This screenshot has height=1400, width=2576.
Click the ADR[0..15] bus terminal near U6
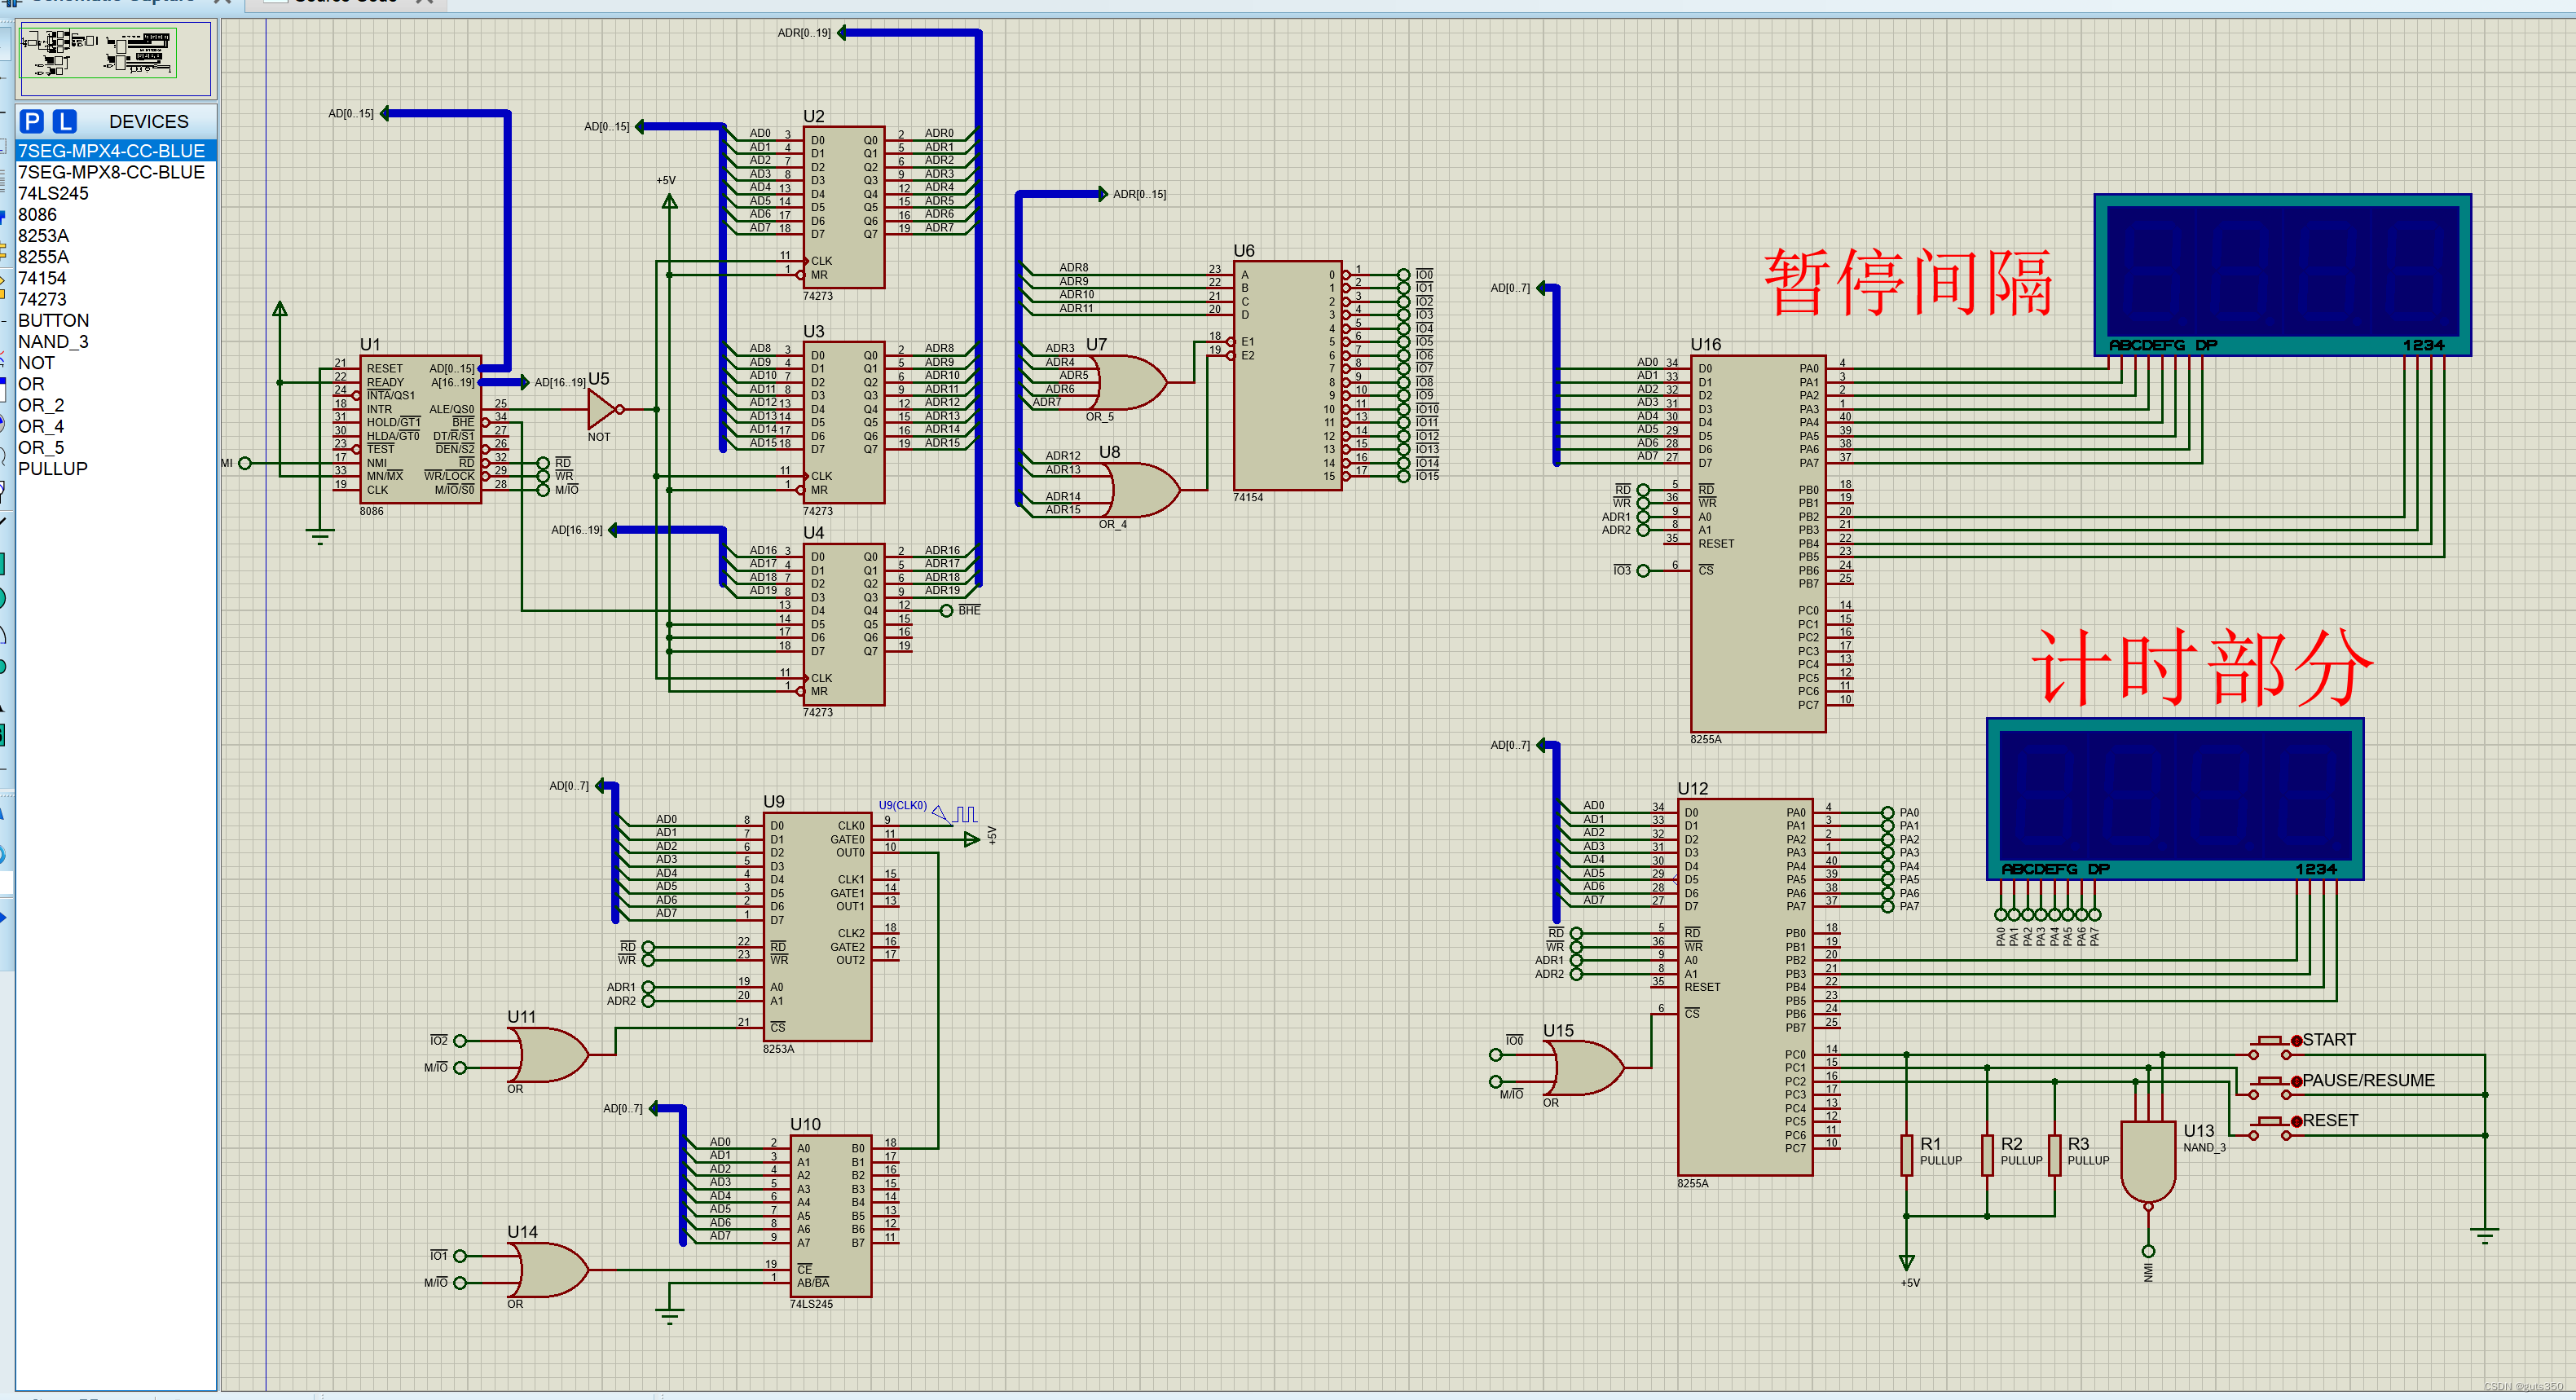[1103, 194]
